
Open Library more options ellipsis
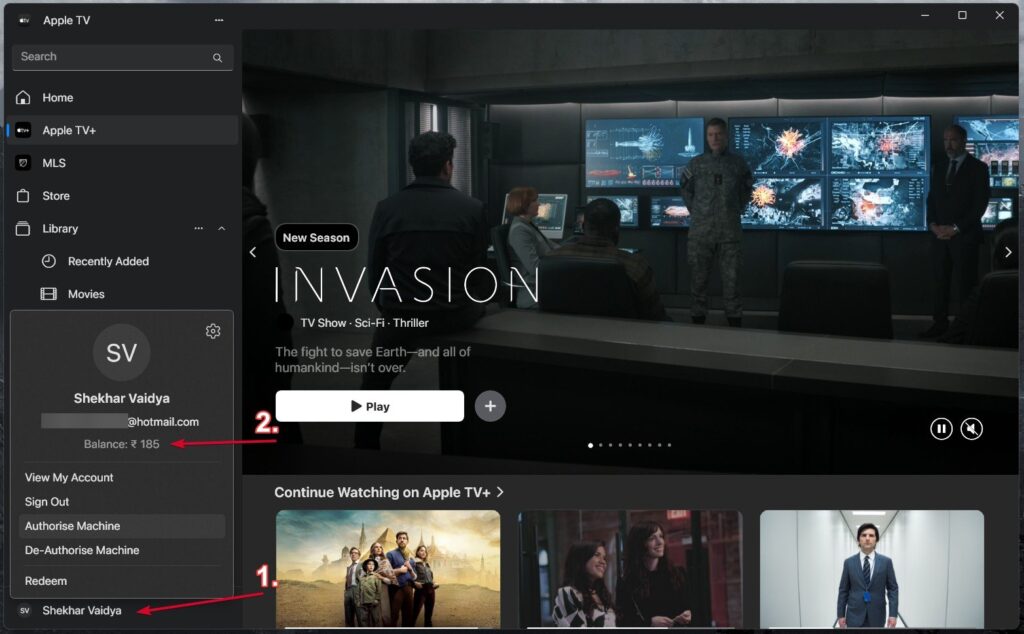(x=198, y=229)
